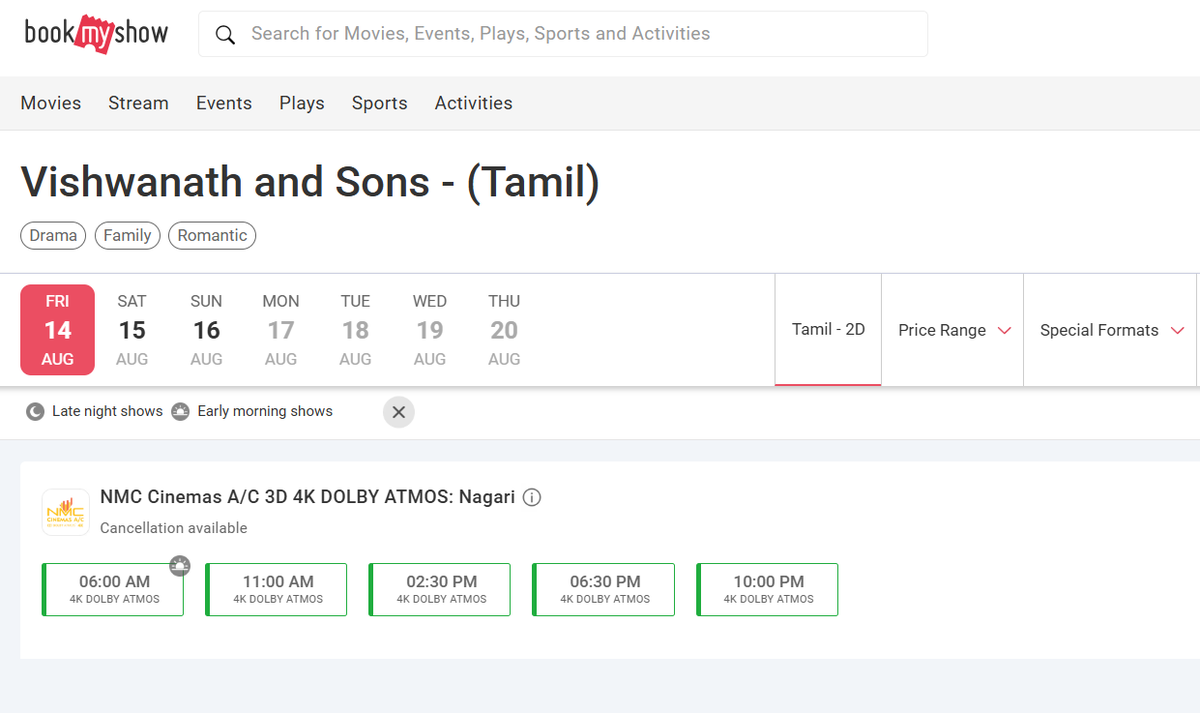
Task: Open the Sports section
Action: (379, 103)
